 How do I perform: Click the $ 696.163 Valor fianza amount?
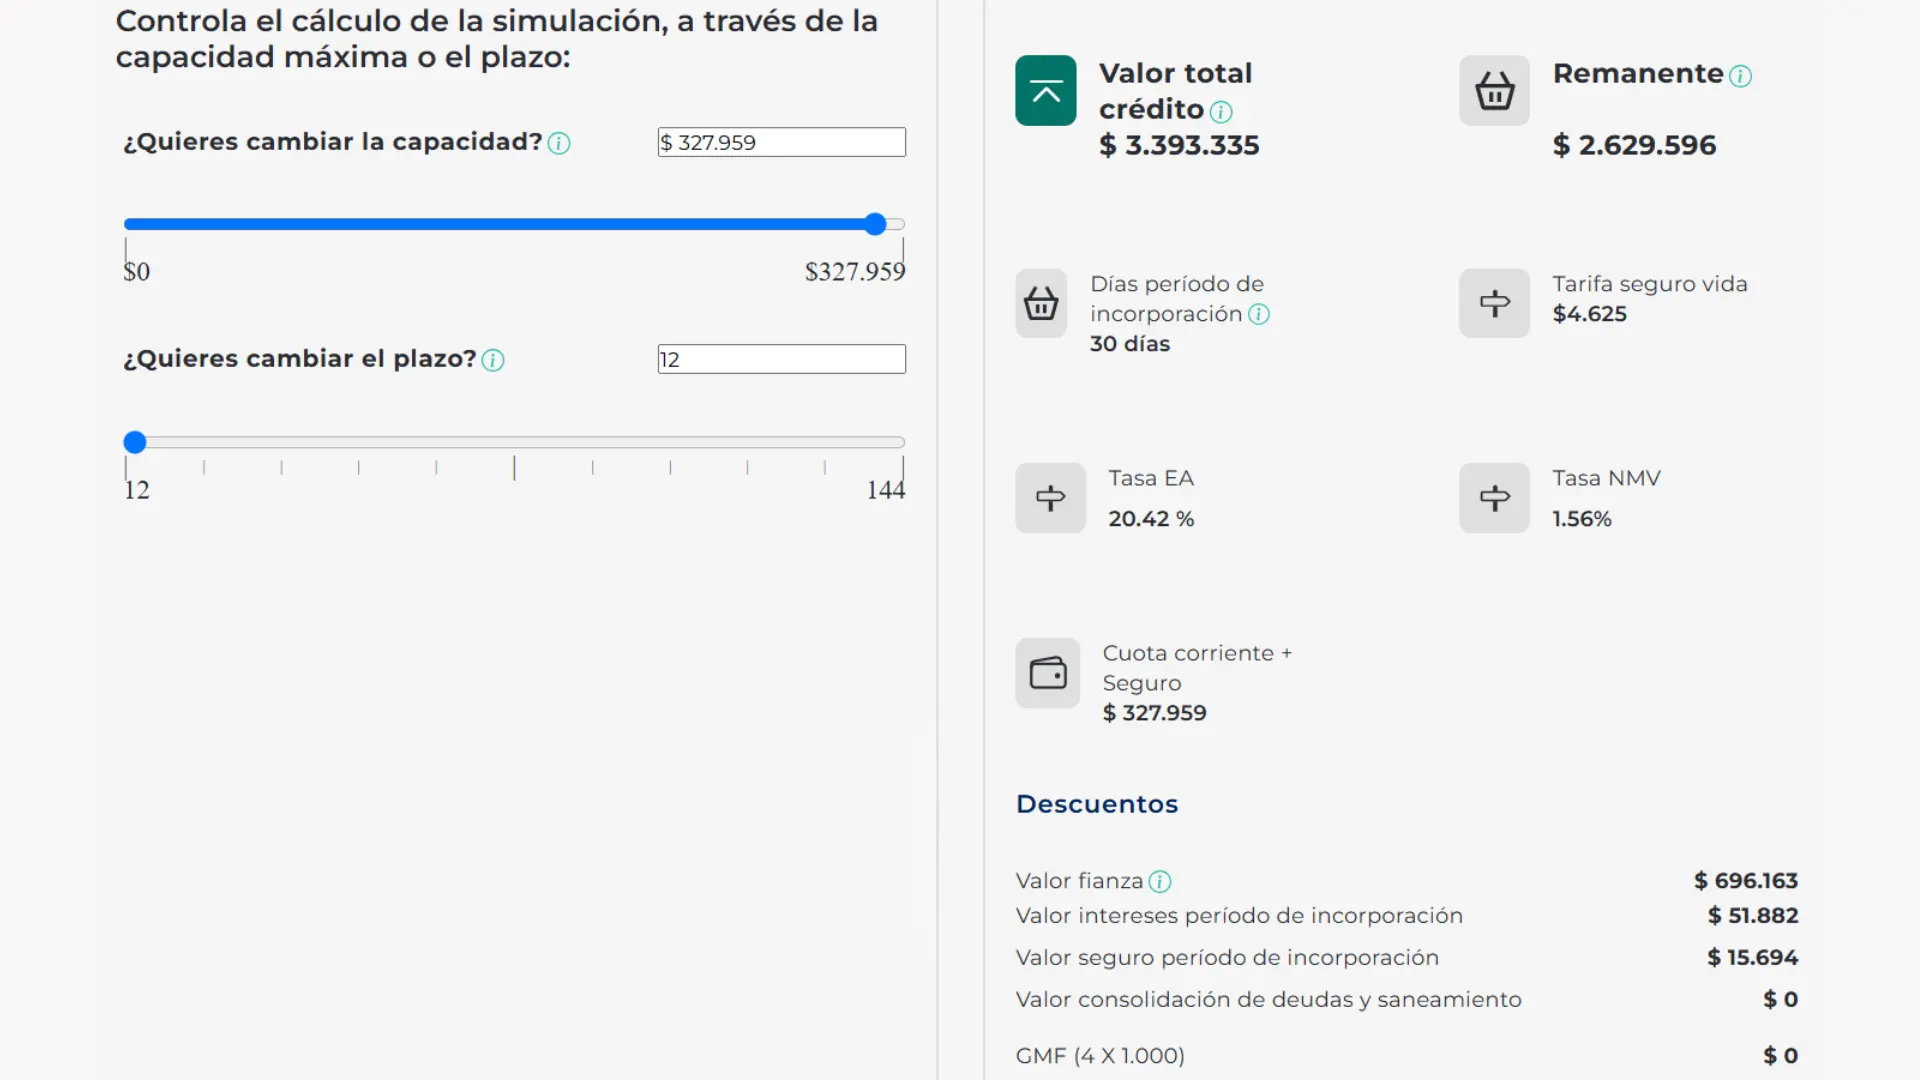click(1745, 881)
